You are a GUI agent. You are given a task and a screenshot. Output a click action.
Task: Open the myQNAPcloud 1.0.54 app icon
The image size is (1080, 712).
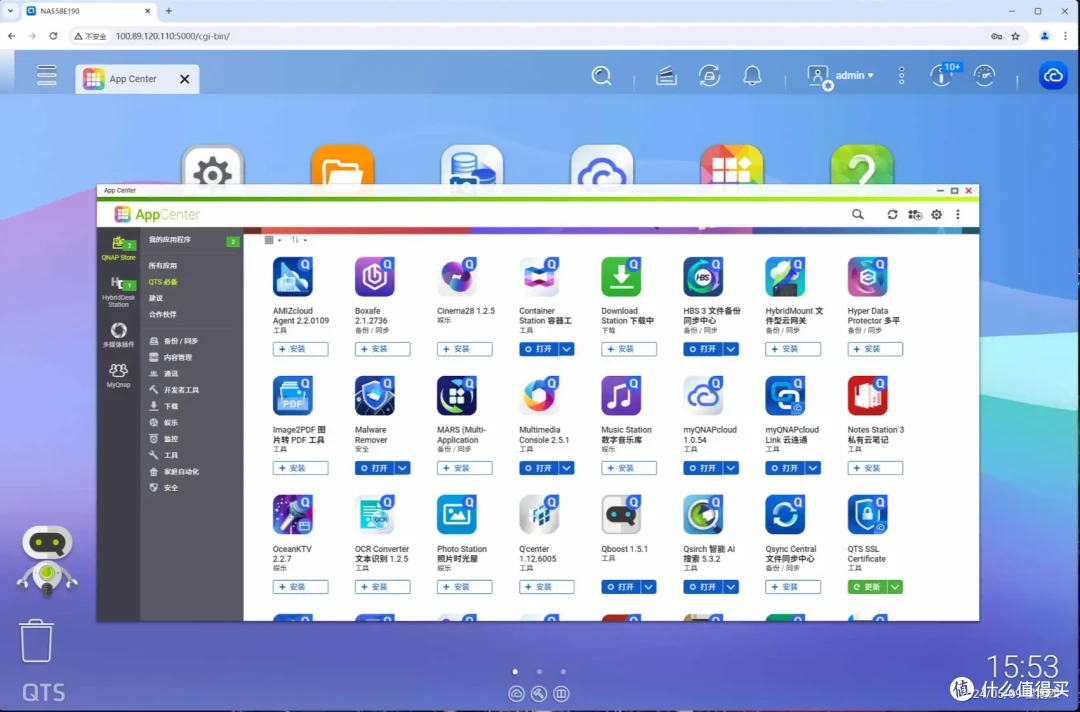pos(703,396)
